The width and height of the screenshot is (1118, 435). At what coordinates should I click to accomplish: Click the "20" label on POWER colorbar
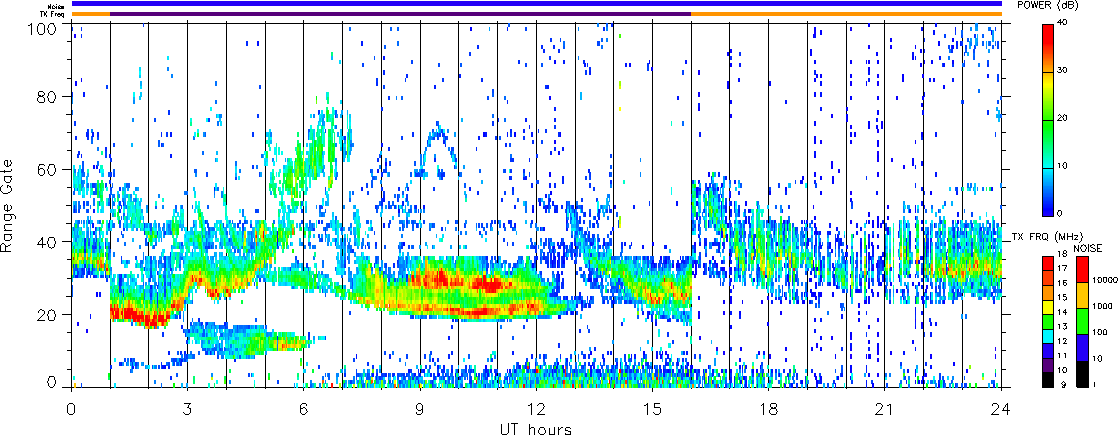1062,118
